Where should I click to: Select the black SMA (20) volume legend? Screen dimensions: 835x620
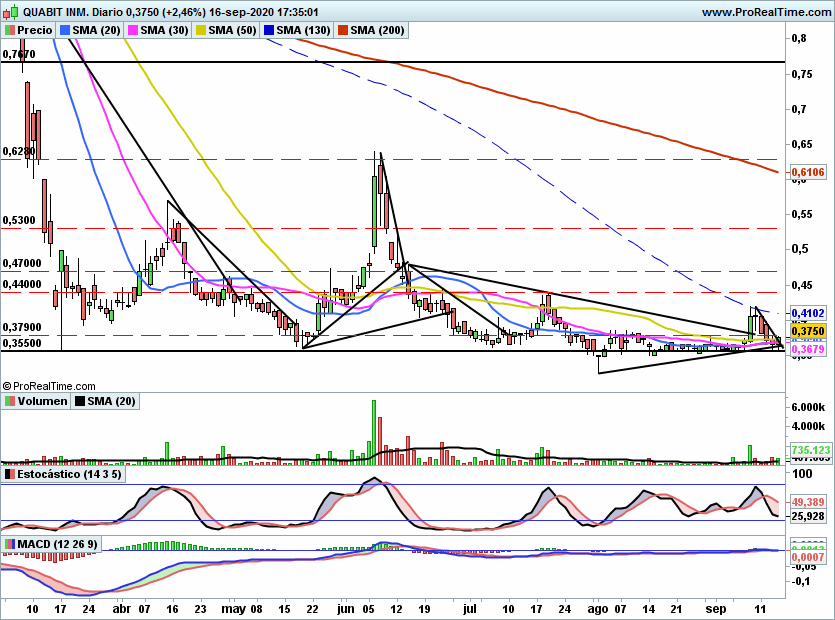tap(105, 401)
